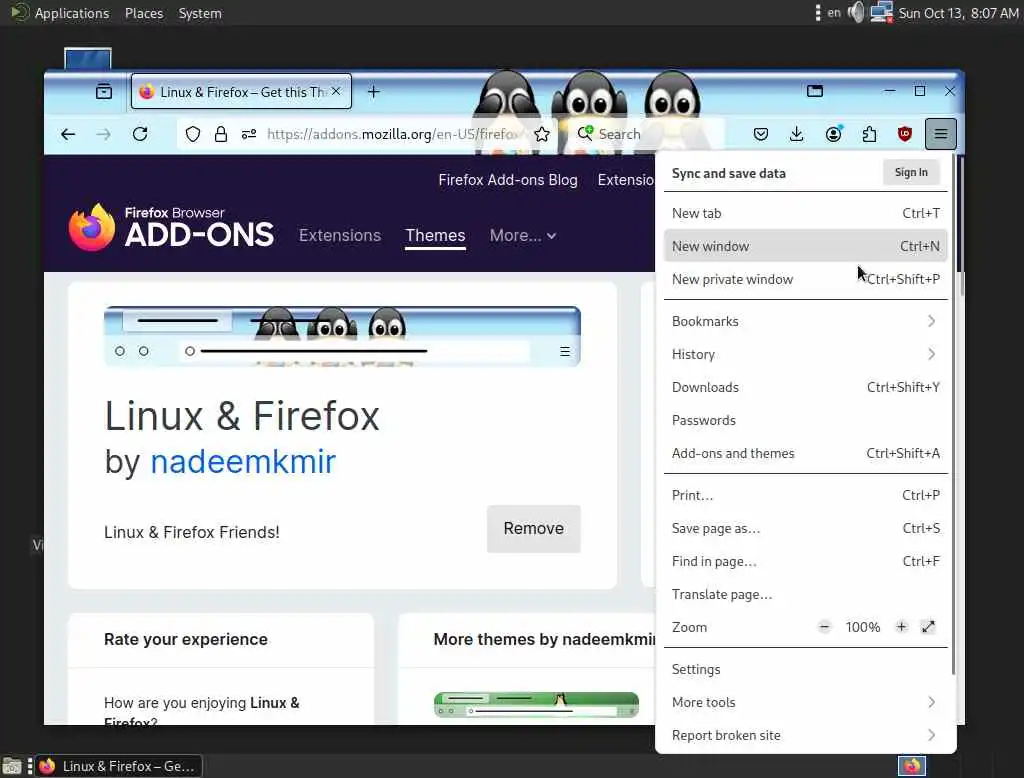The image size is (1024, 778).
Task: Open the Firefox Add-ons Blog link
Action: 507,180
